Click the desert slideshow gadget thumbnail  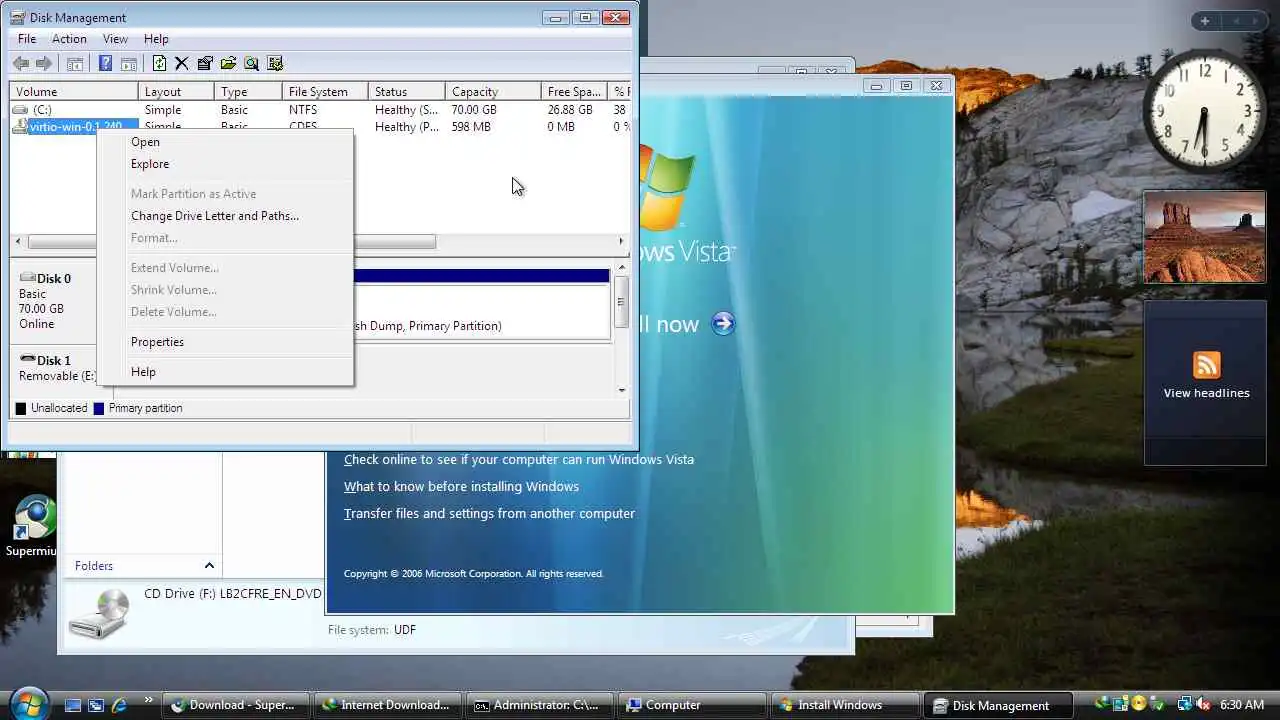point(1204,237)
